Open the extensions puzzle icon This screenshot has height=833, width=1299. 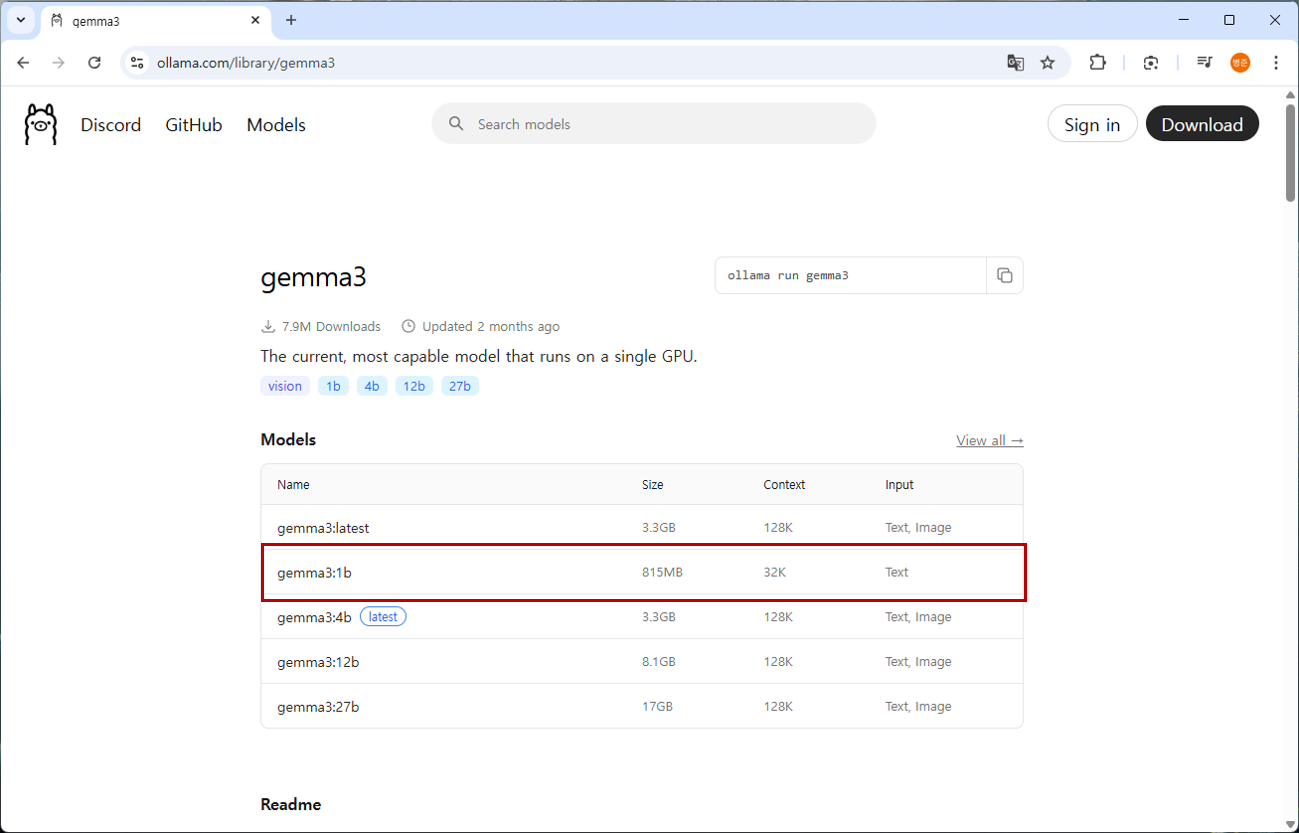(1098, 62)
